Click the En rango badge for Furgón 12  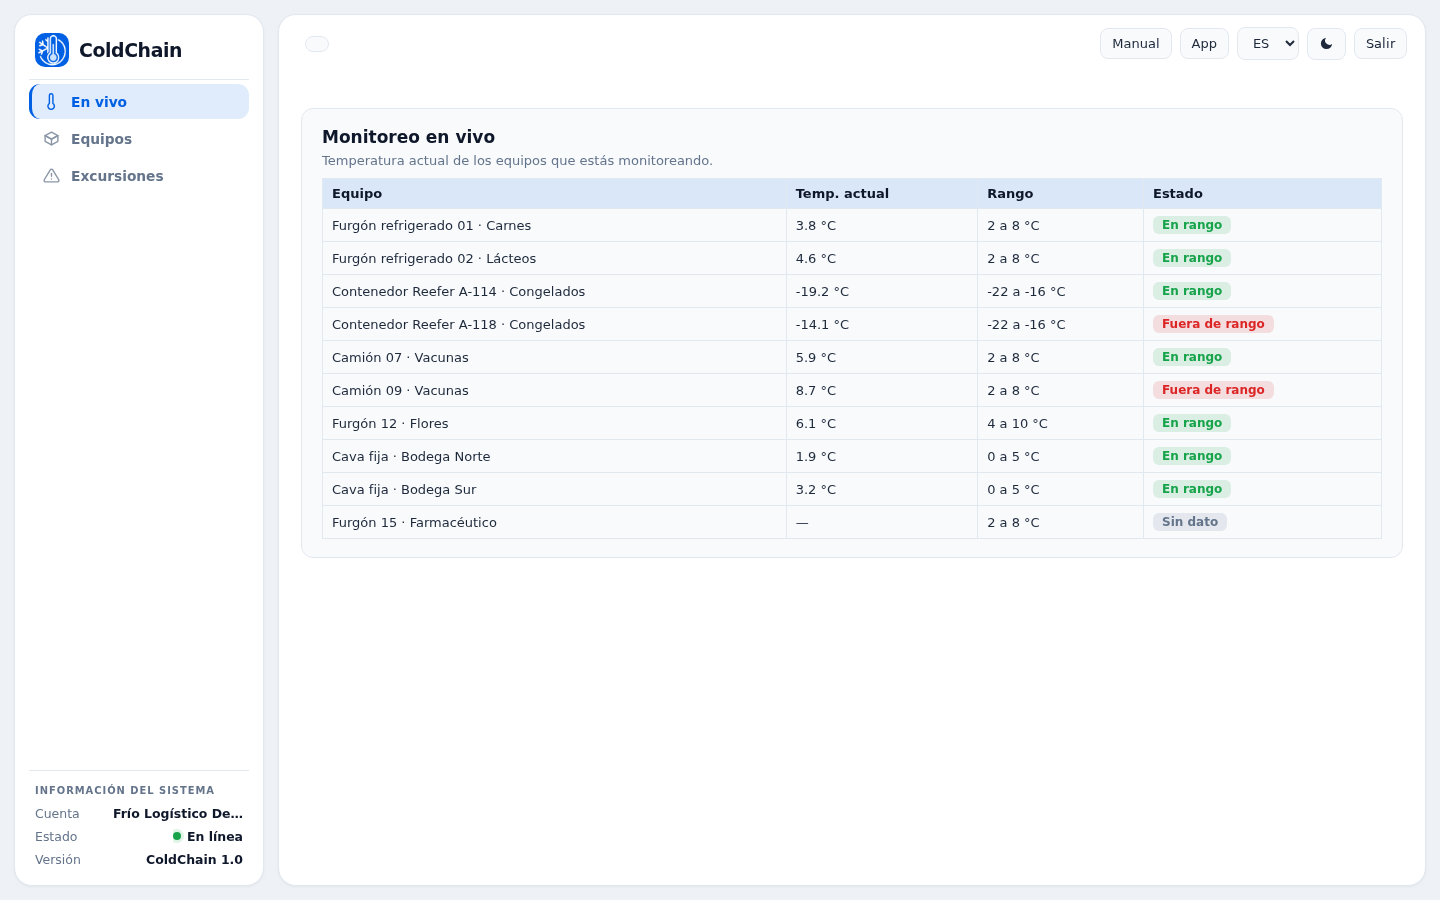pyautogui.click(x=1192, y=423)
